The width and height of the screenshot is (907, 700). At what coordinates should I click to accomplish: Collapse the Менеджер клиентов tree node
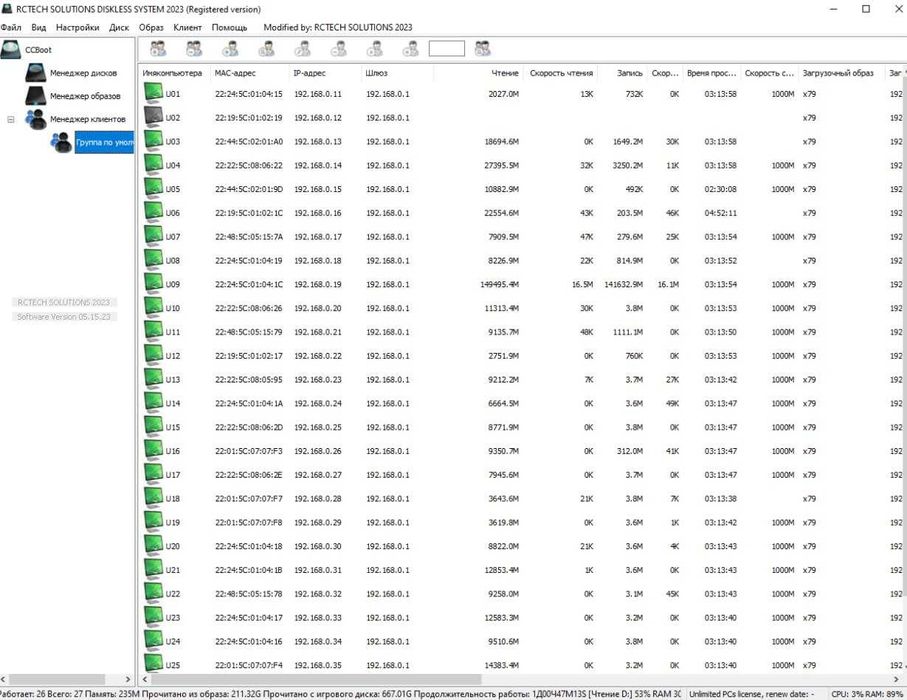[10, 119]
